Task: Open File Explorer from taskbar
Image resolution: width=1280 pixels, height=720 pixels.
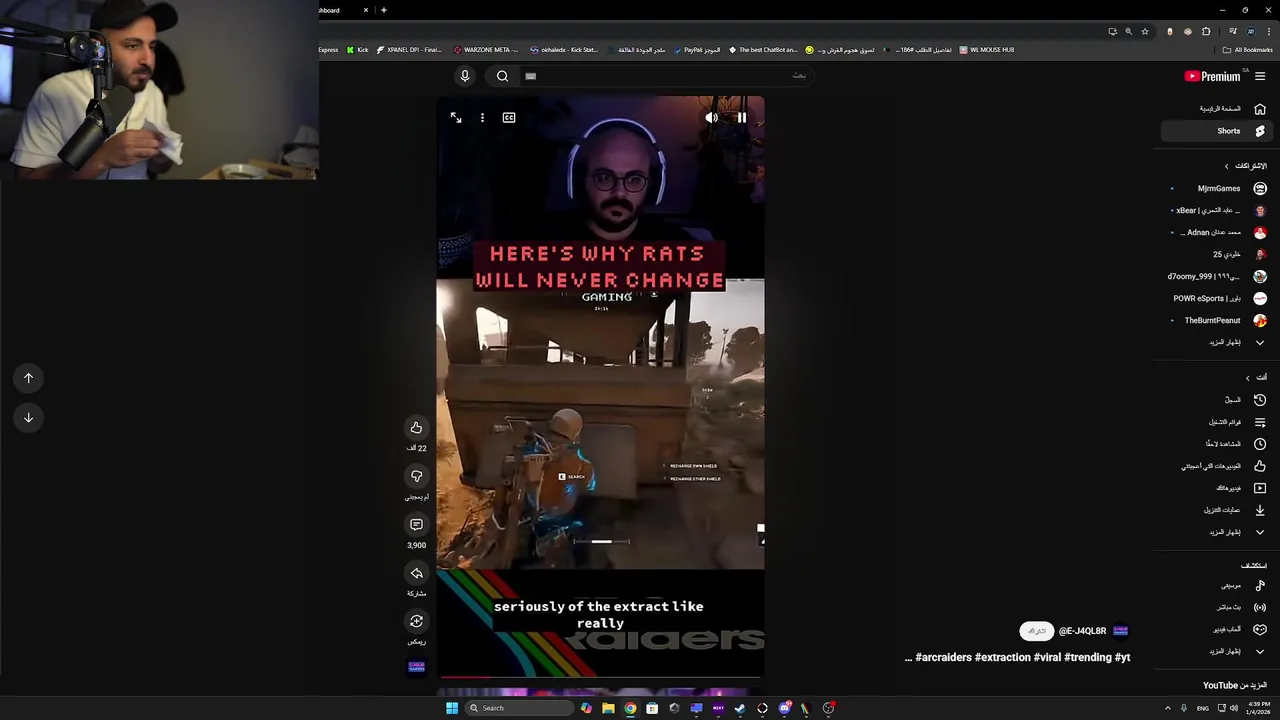Action: click(x=608, y=708)
